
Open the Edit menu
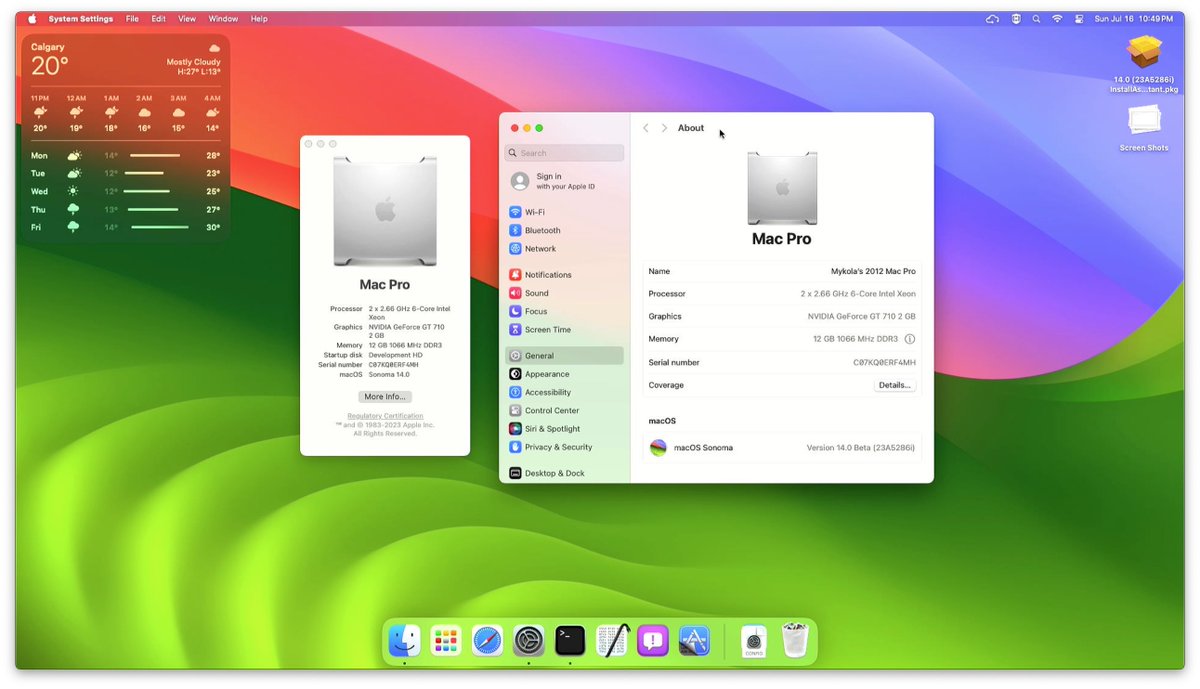(x=159, y=19)
